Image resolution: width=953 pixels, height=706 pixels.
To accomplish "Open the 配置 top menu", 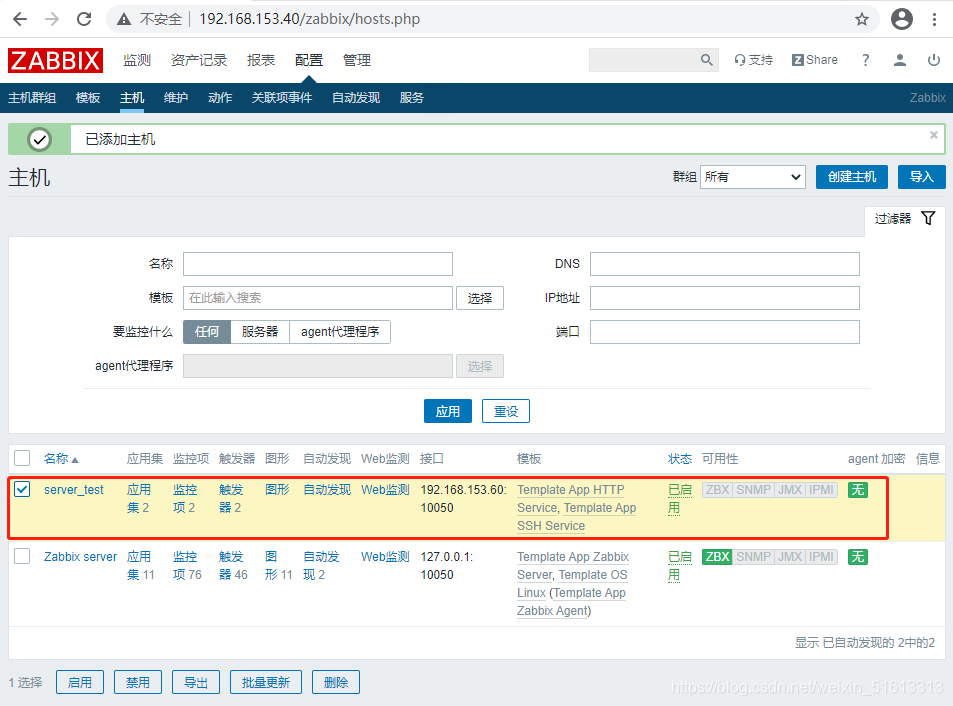I will coord(309,60).
